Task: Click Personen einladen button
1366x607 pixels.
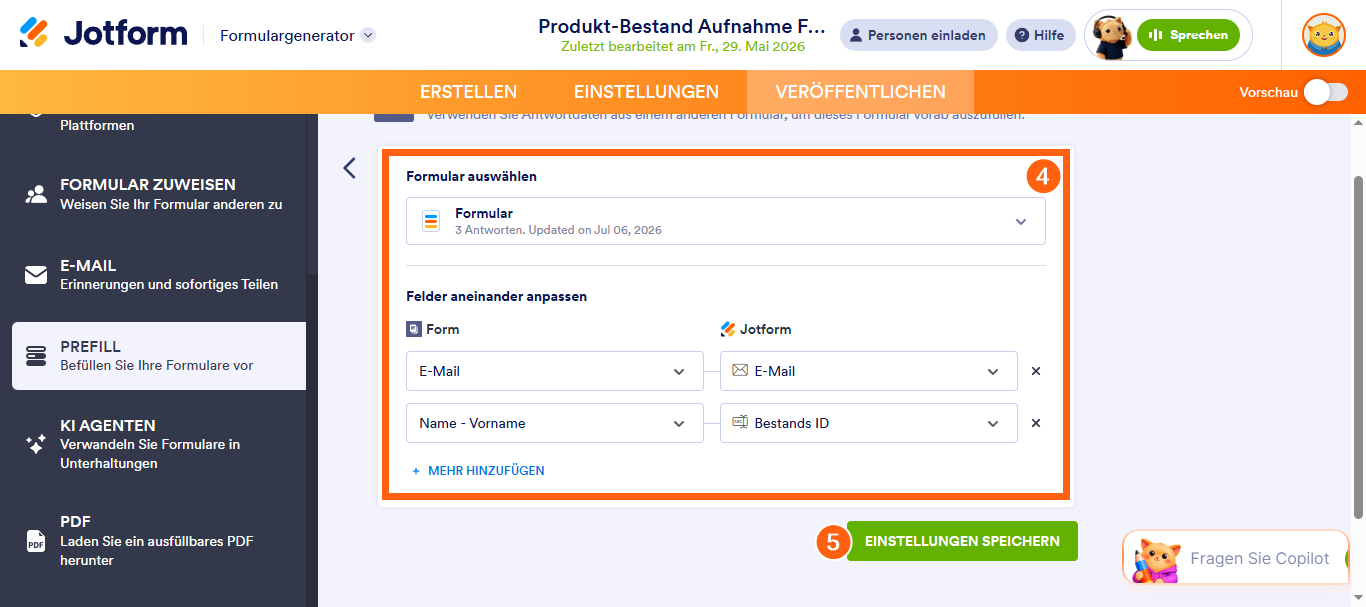Action: [918, 35]
